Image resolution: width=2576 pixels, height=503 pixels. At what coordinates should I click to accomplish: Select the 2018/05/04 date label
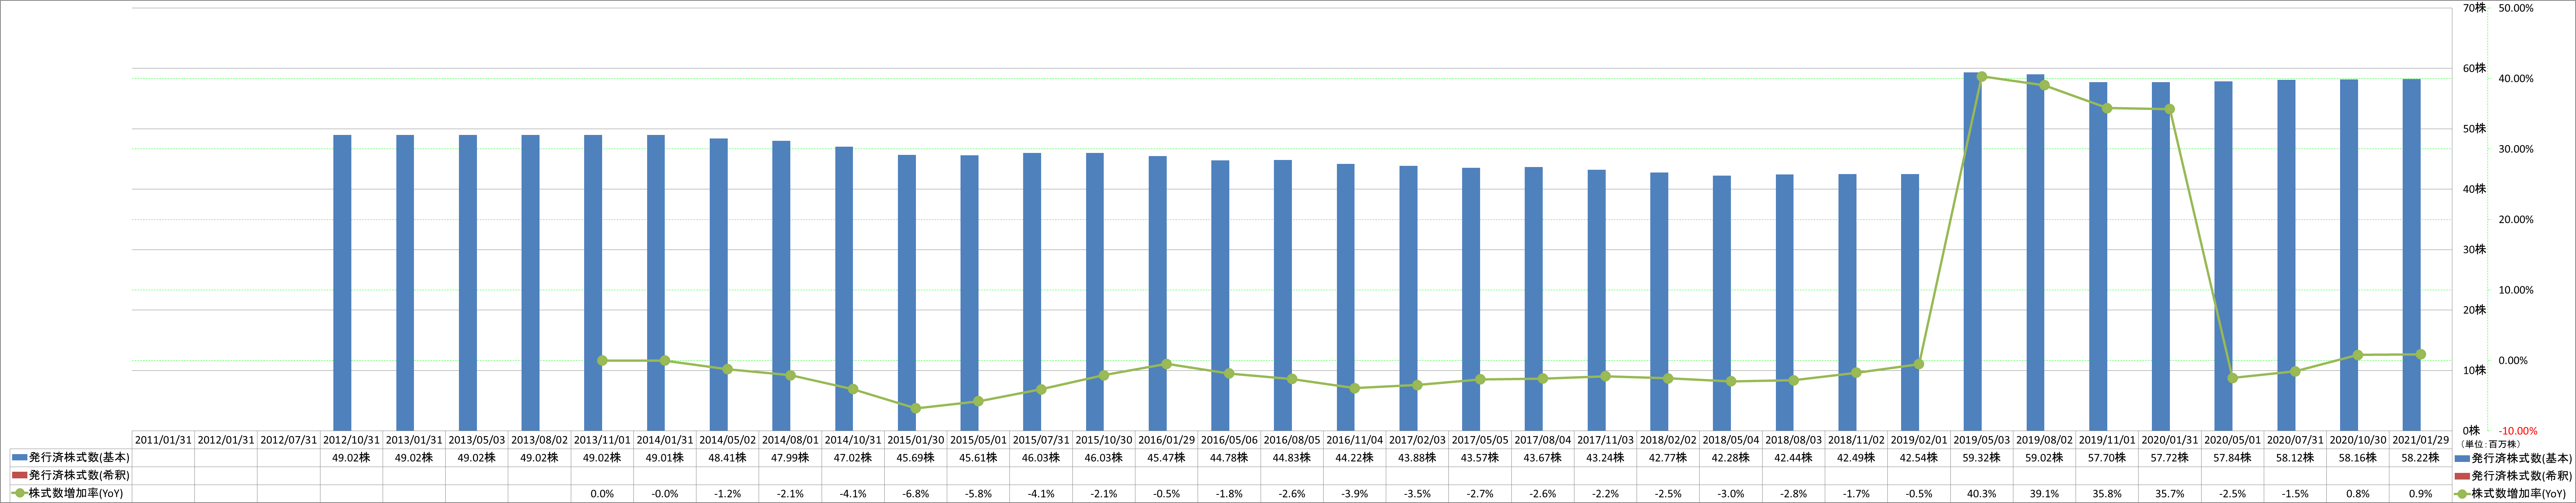(1730, 440)
